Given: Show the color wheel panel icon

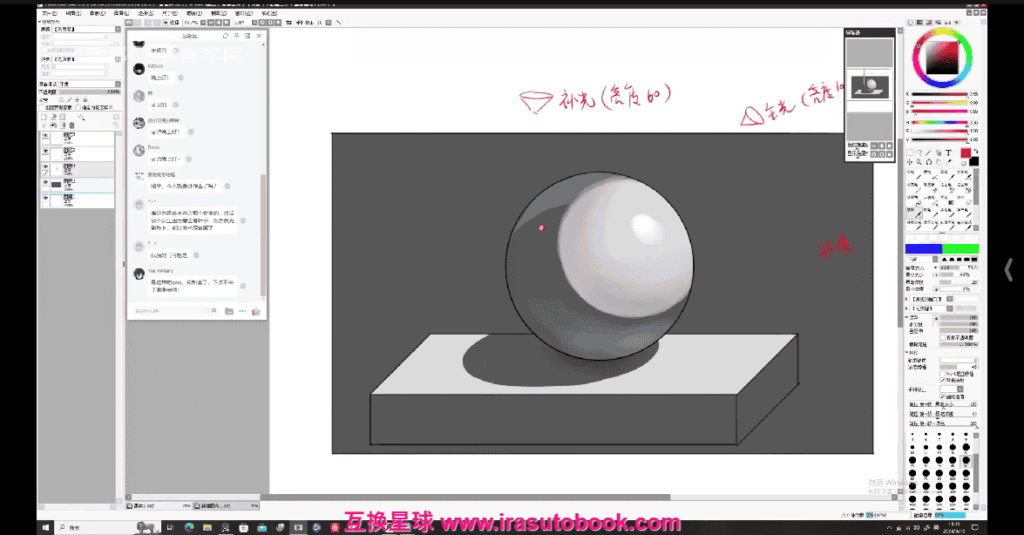Looking at the screenshot, I should (910, 22).
